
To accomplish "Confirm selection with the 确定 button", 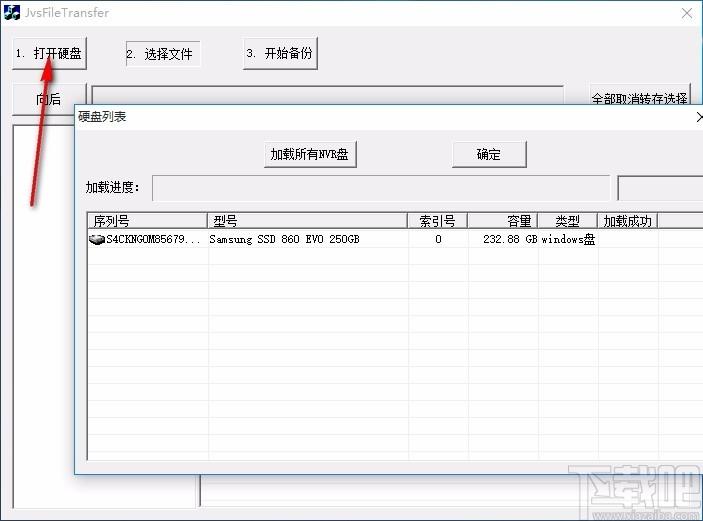I will pos(488,154).
